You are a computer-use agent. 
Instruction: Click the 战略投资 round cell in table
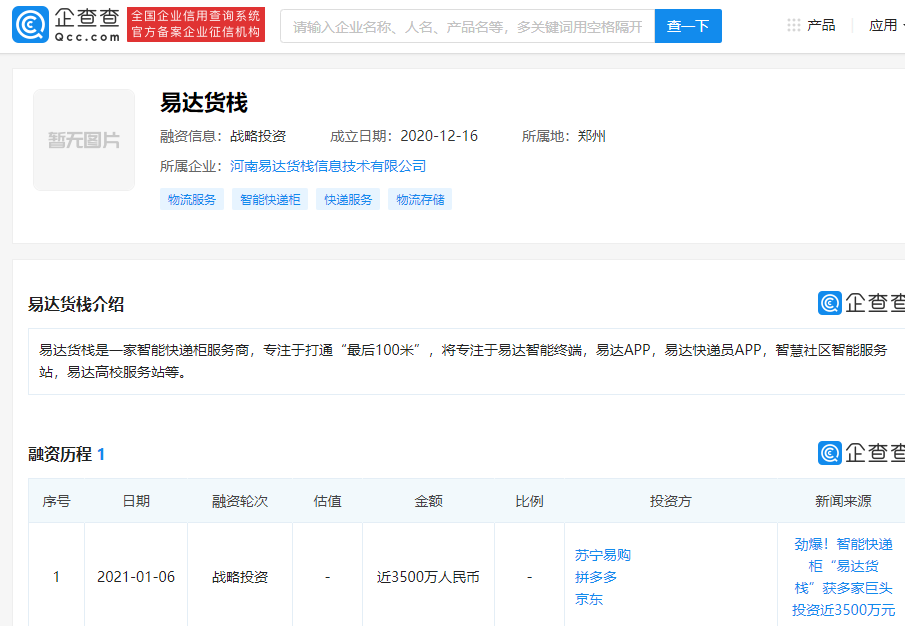point(240,577)
